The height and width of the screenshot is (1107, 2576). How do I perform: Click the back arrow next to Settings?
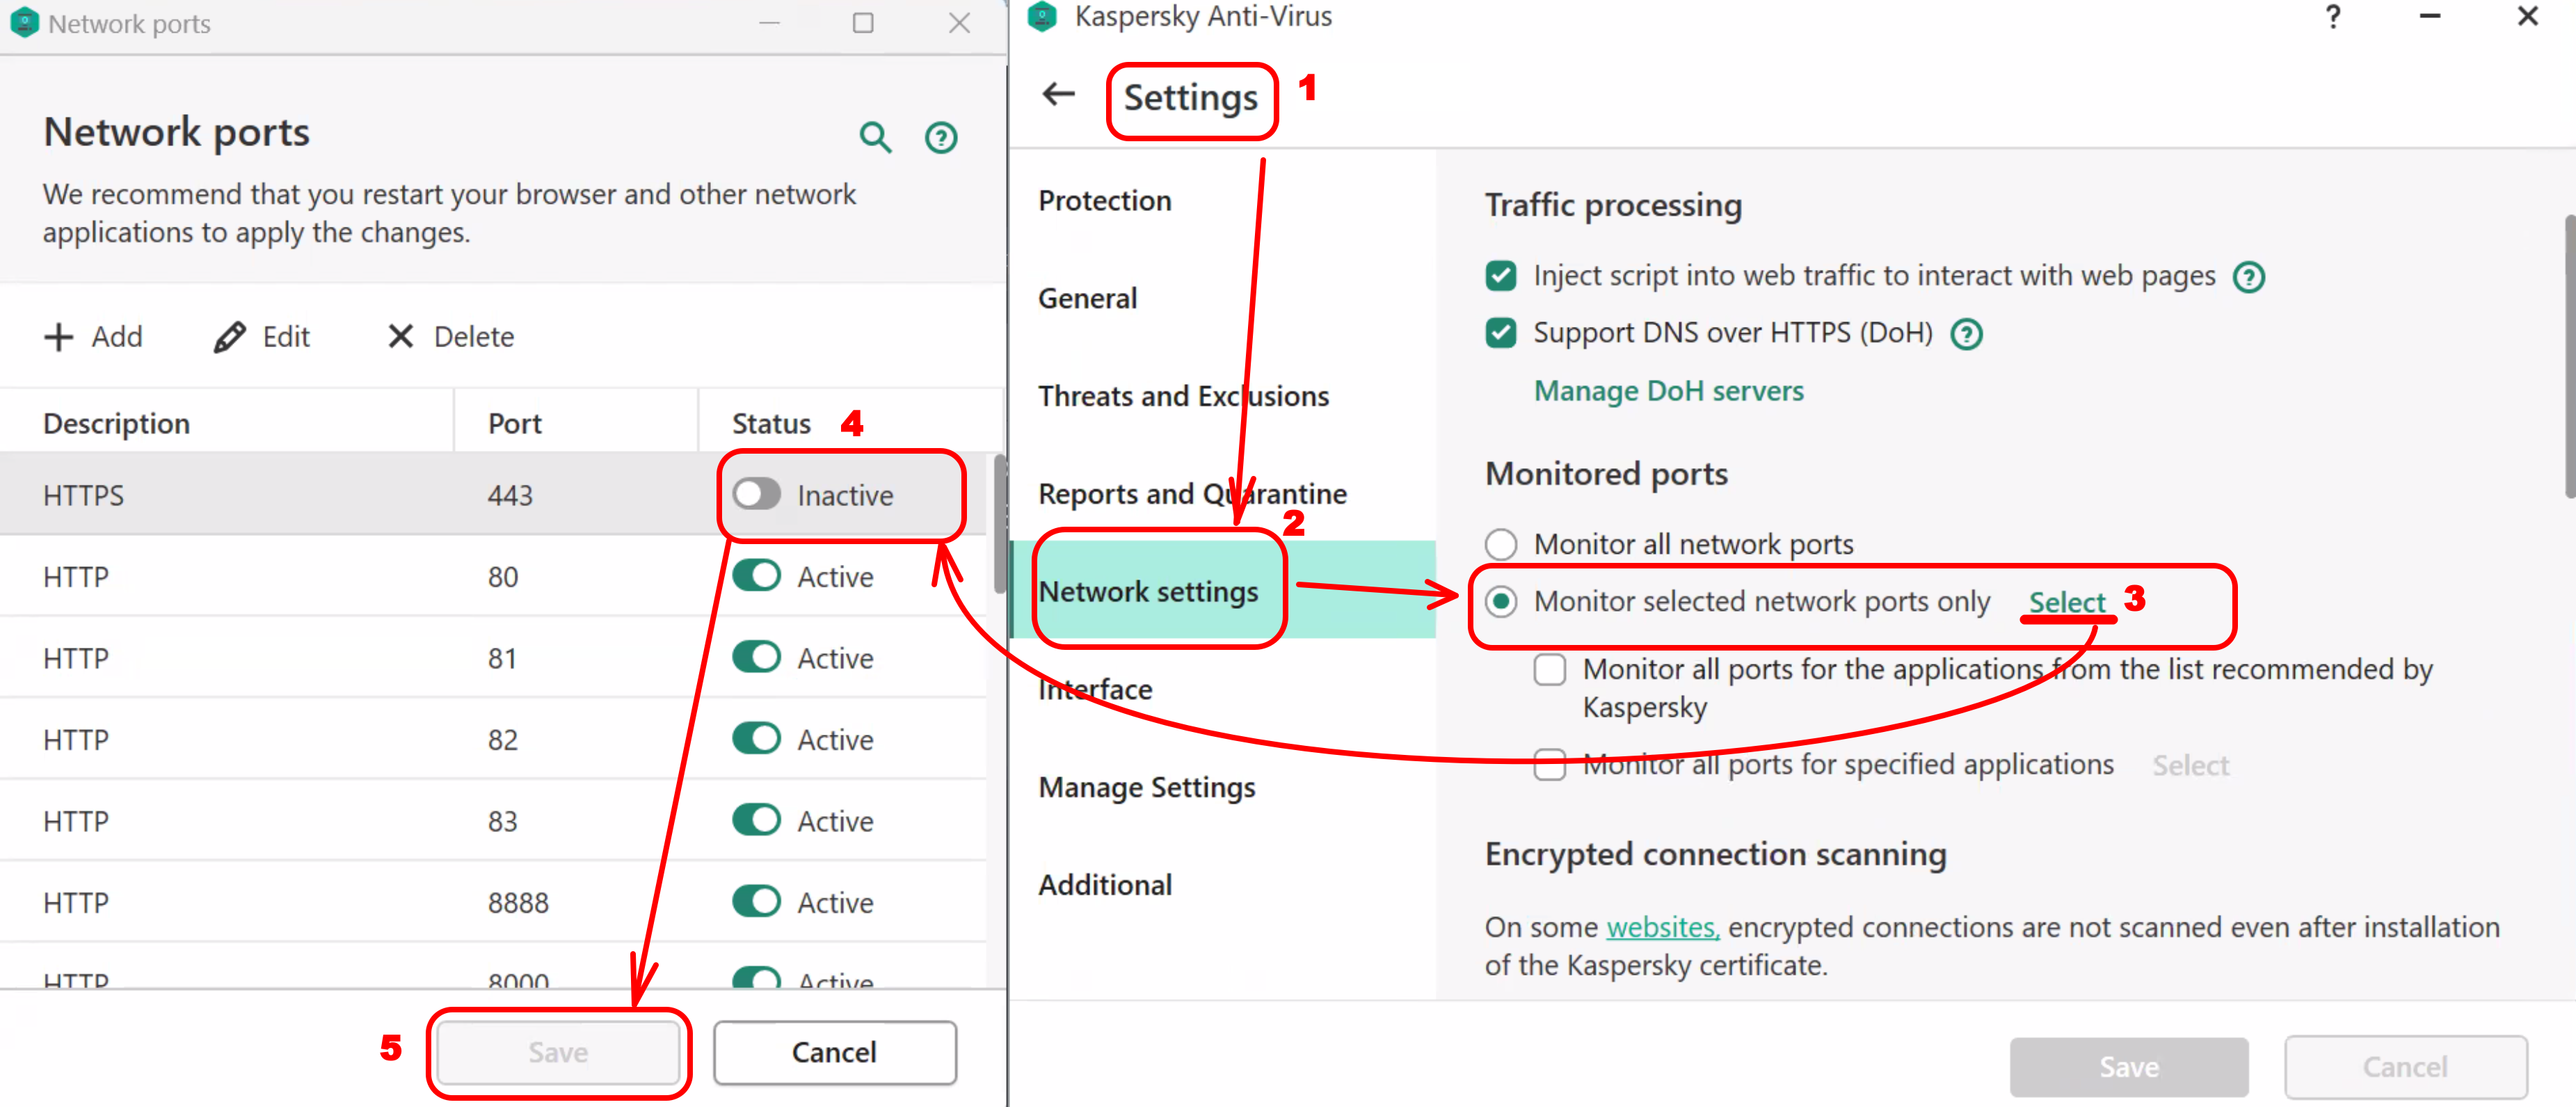[1058, 95]
